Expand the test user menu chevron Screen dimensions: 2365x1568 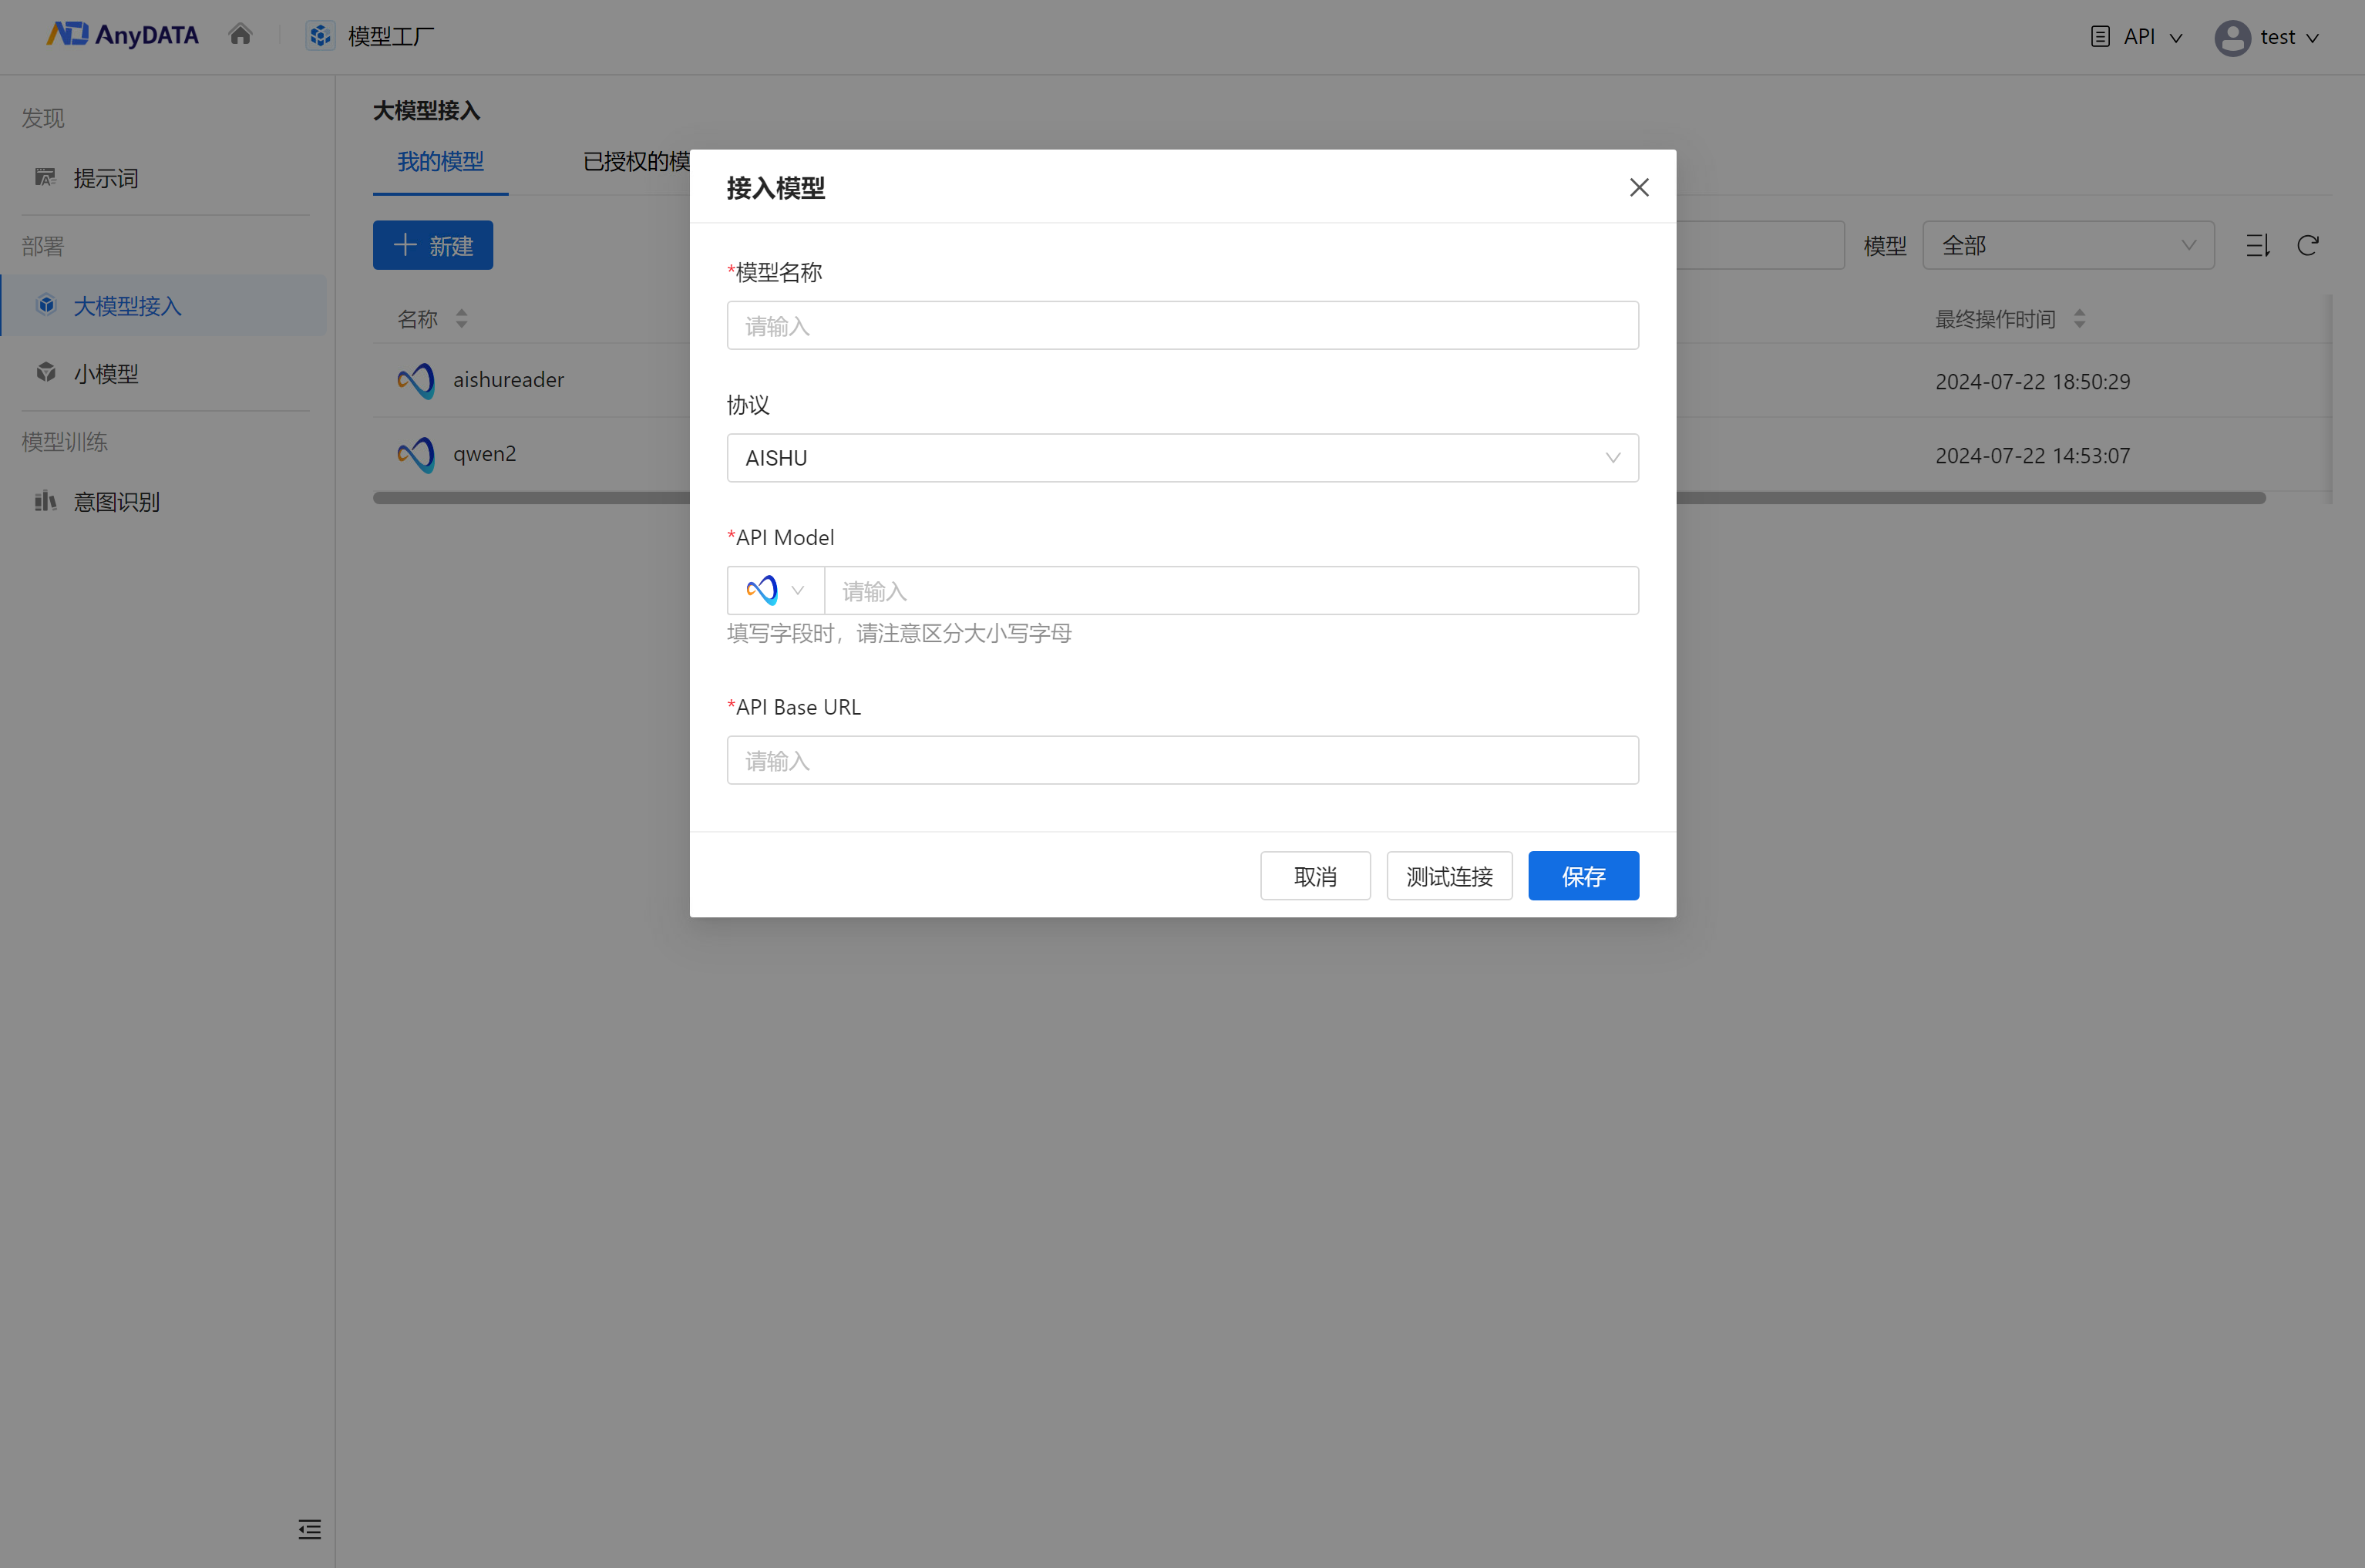click(2313, 38)
